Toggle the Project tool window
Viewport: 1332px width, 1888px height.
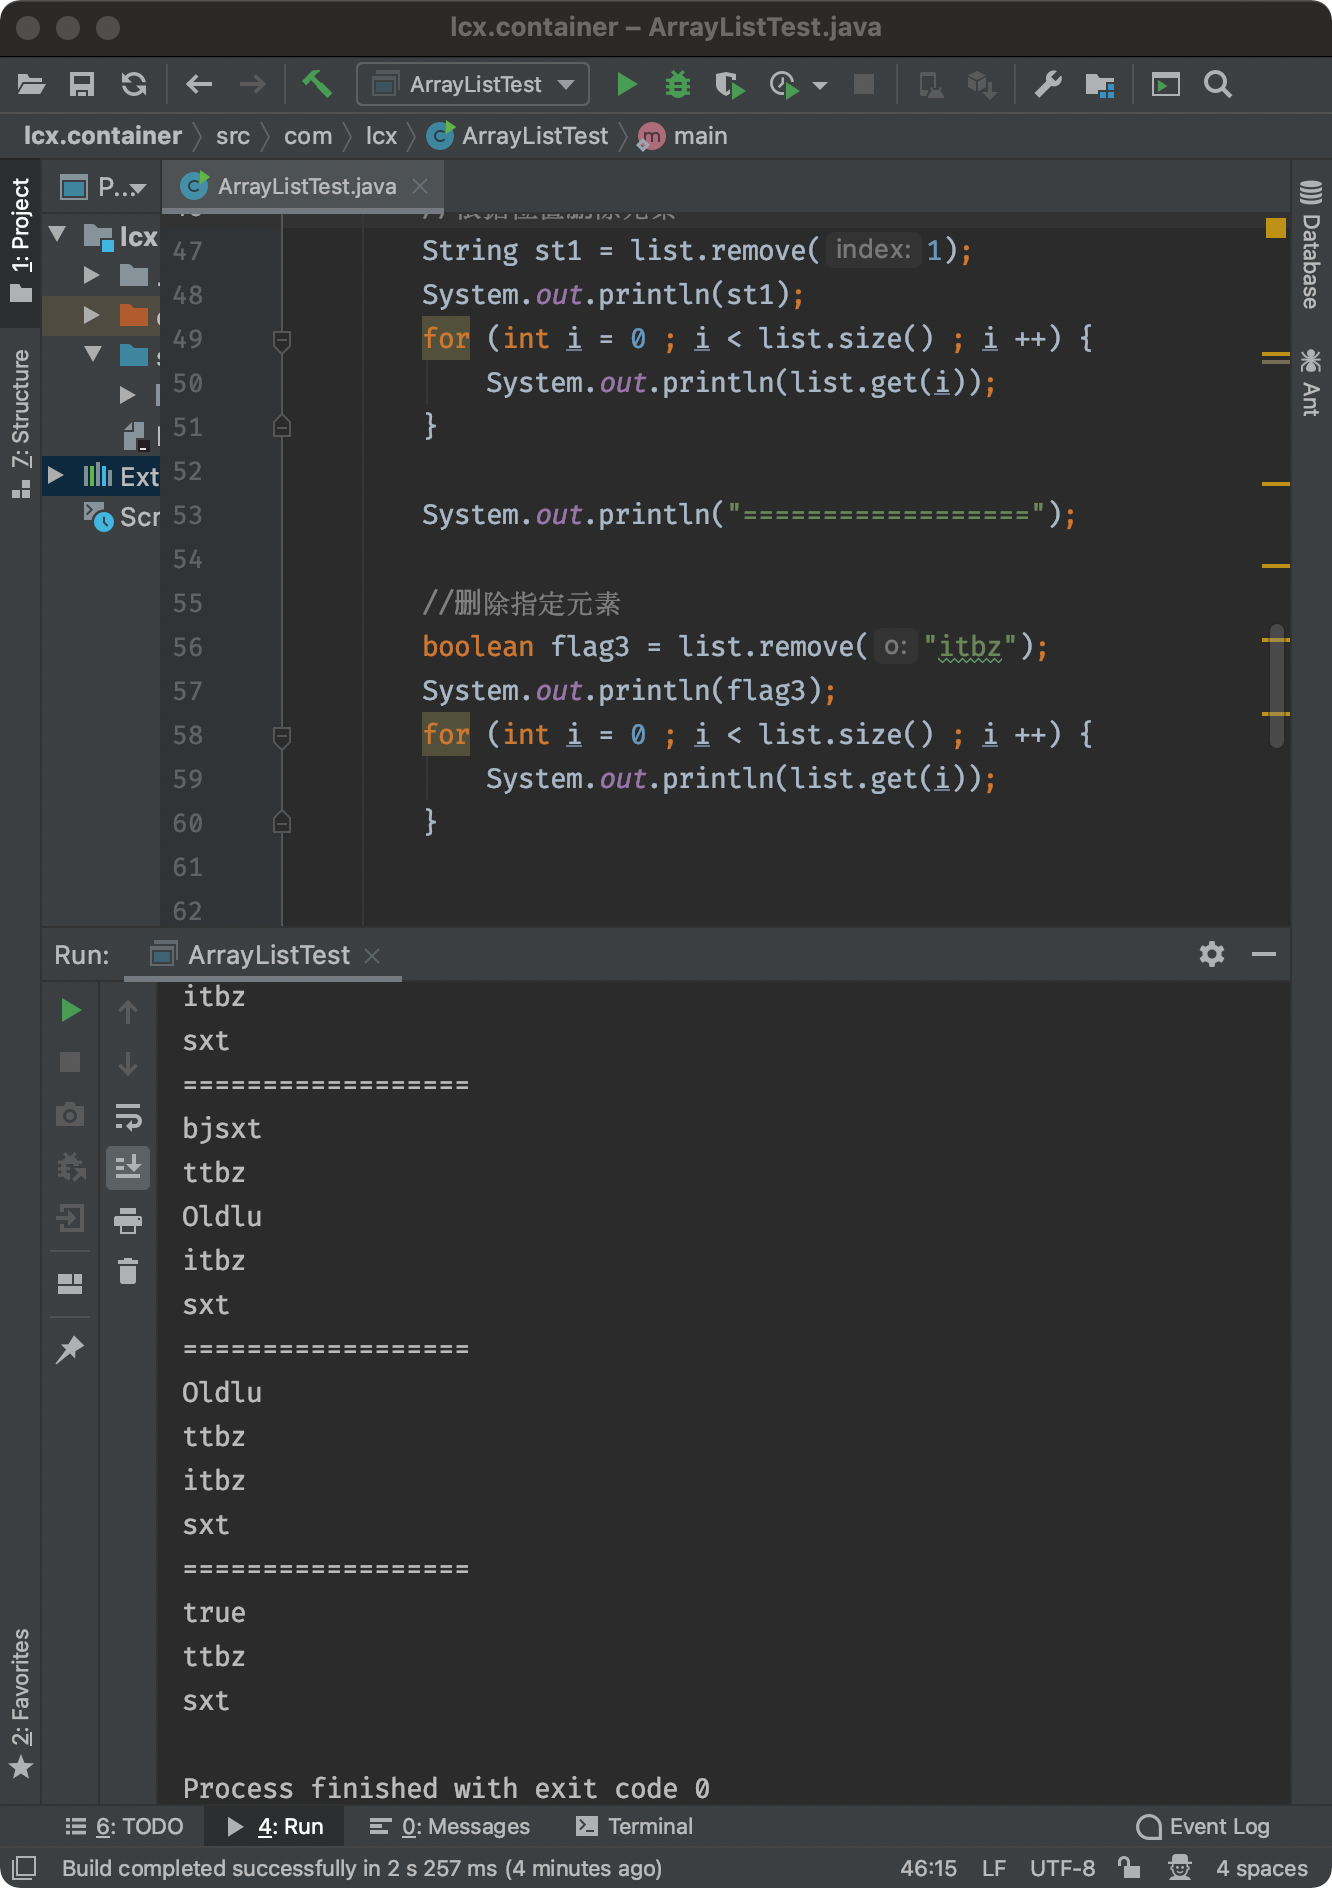20,240
